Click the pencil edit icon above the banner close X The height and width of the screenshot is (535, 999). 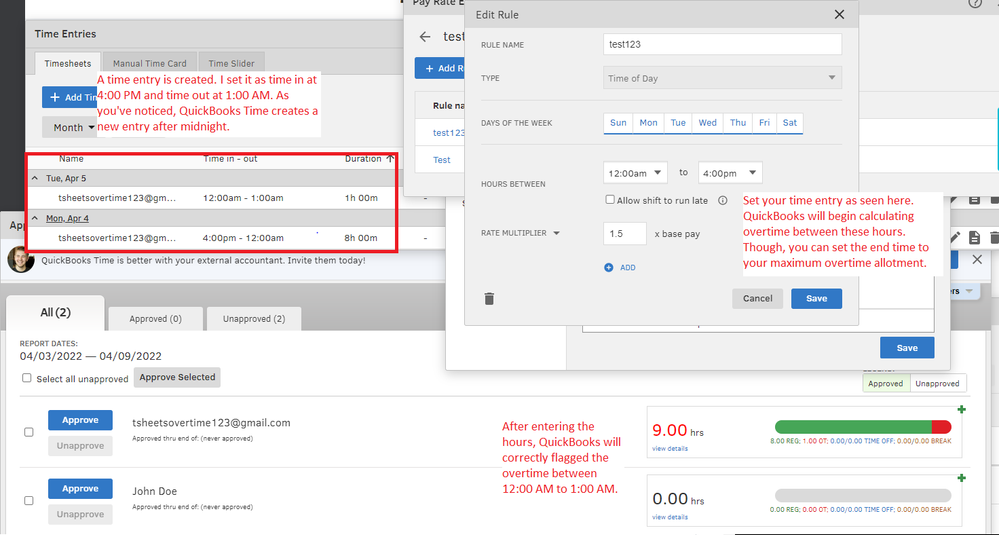954,238
